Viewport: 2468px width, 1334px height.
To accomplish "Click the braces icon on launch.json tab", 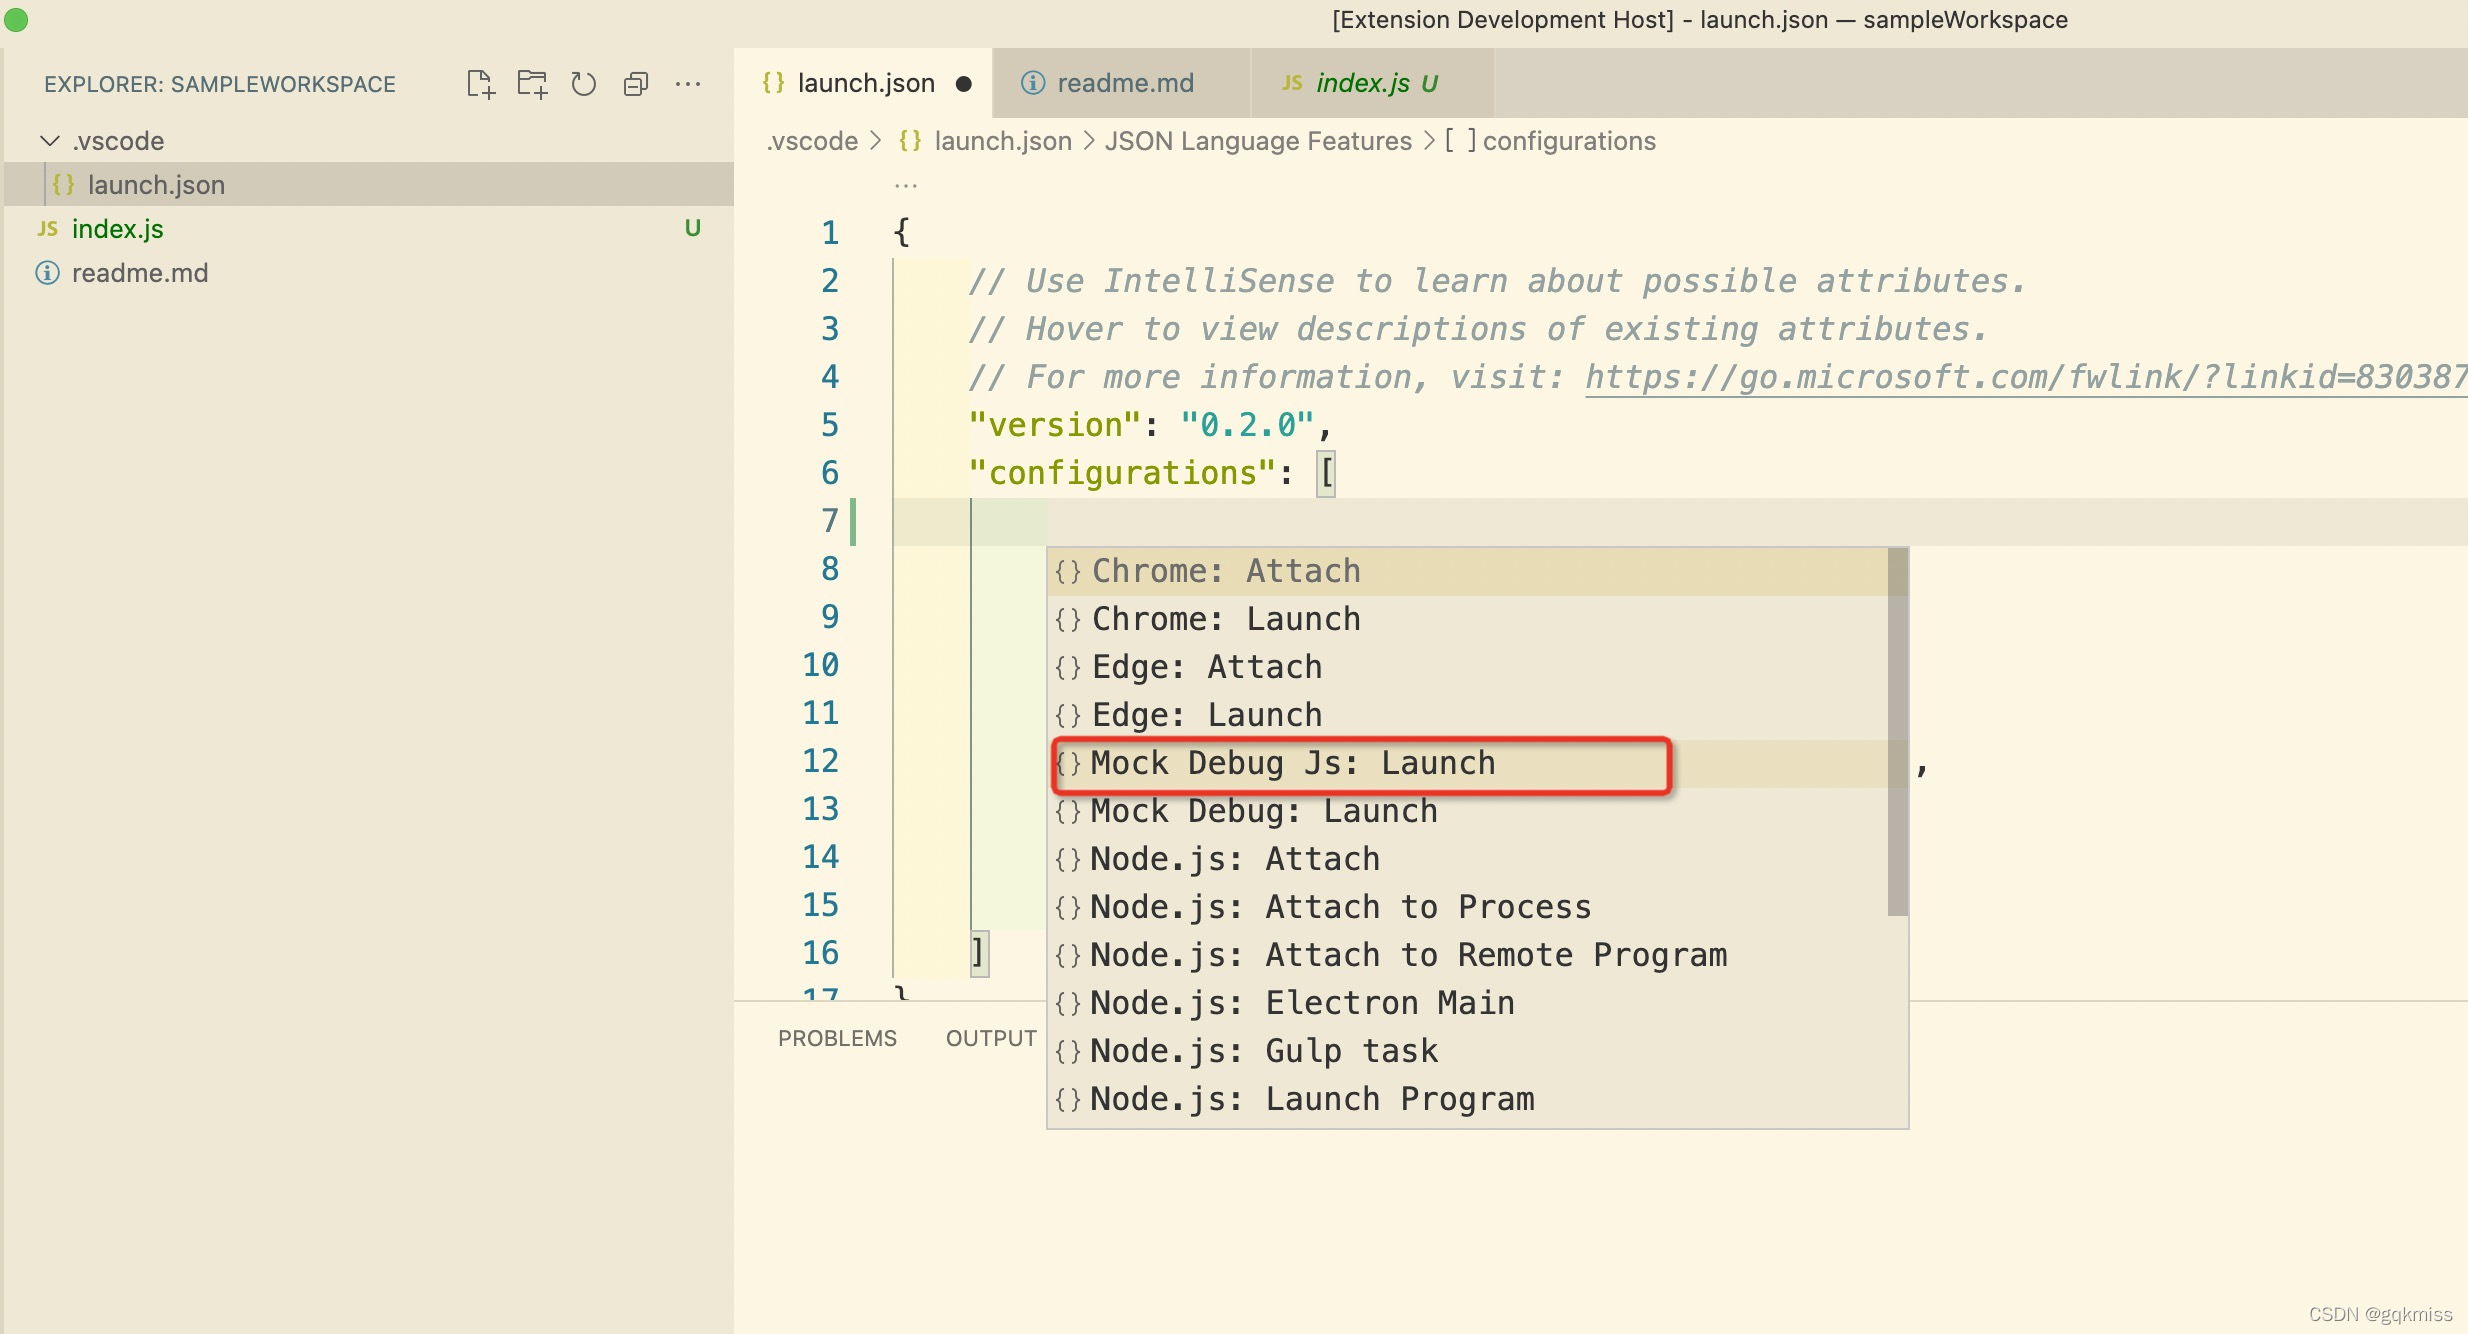I will (x=773, y=83).
